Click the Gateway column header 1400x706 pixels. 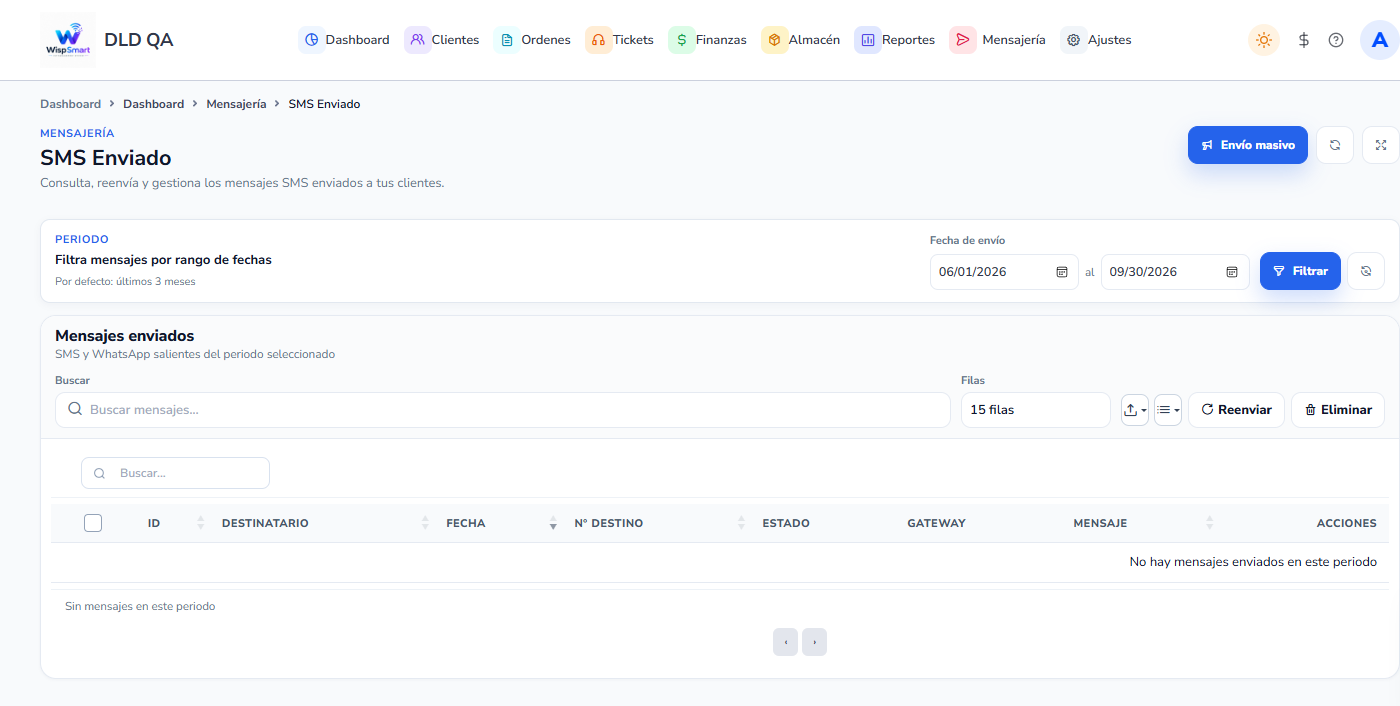(x=936, y=523)
